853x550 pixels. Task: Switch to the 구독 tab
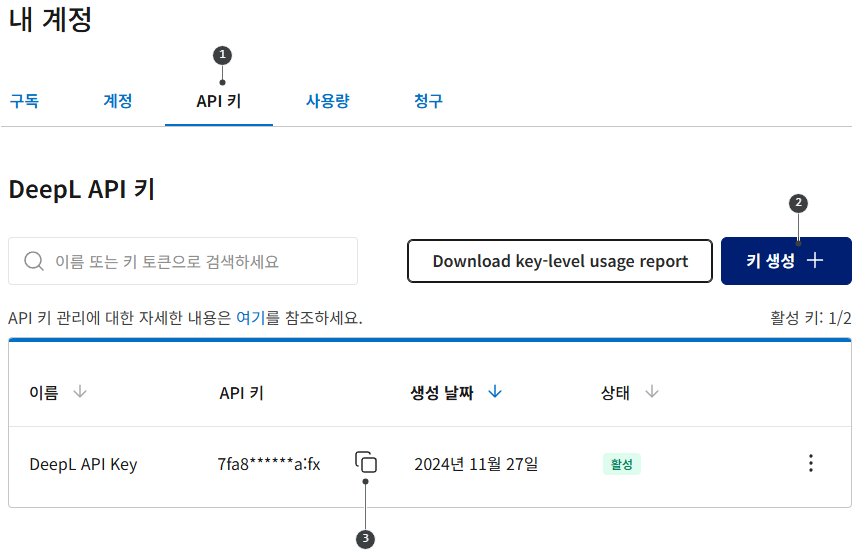[24, 101]
